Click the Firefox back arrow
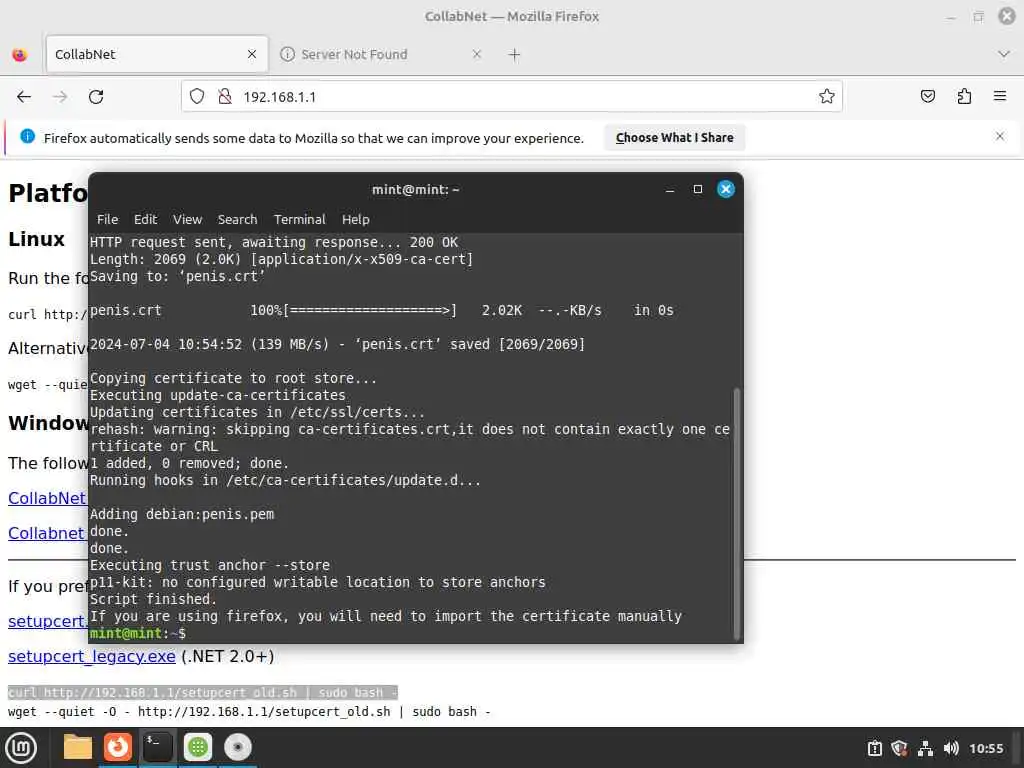This screenshot has width=1024, height=768. click(x=24, y=97)
